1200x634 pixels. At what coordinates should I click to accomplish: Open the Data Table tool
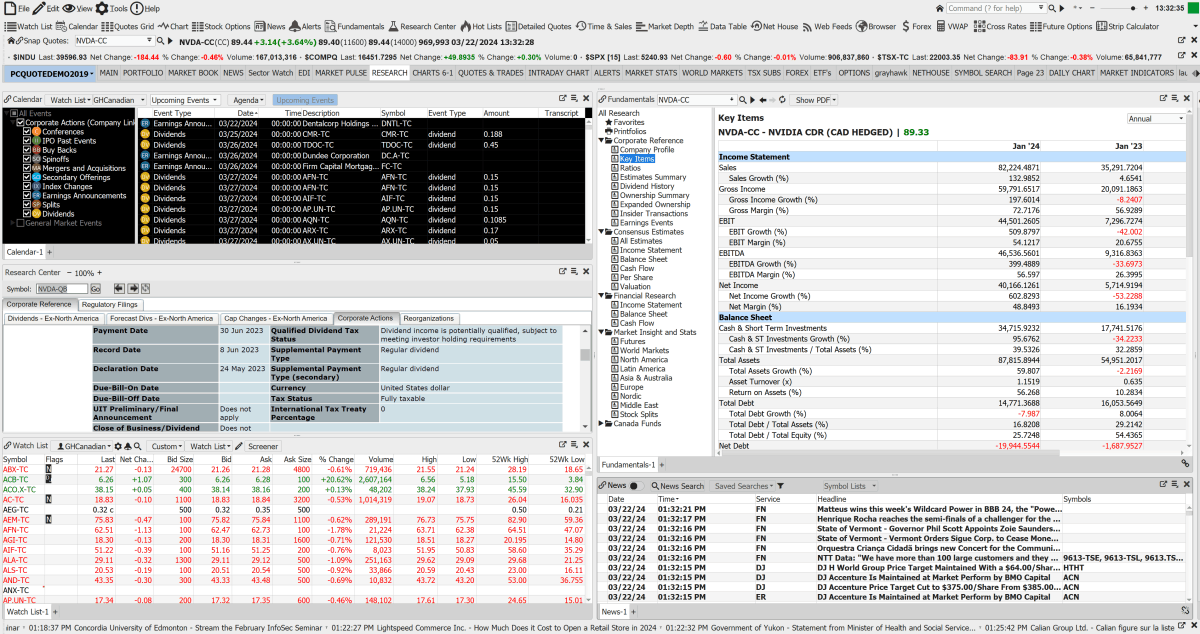click(724, 26)
